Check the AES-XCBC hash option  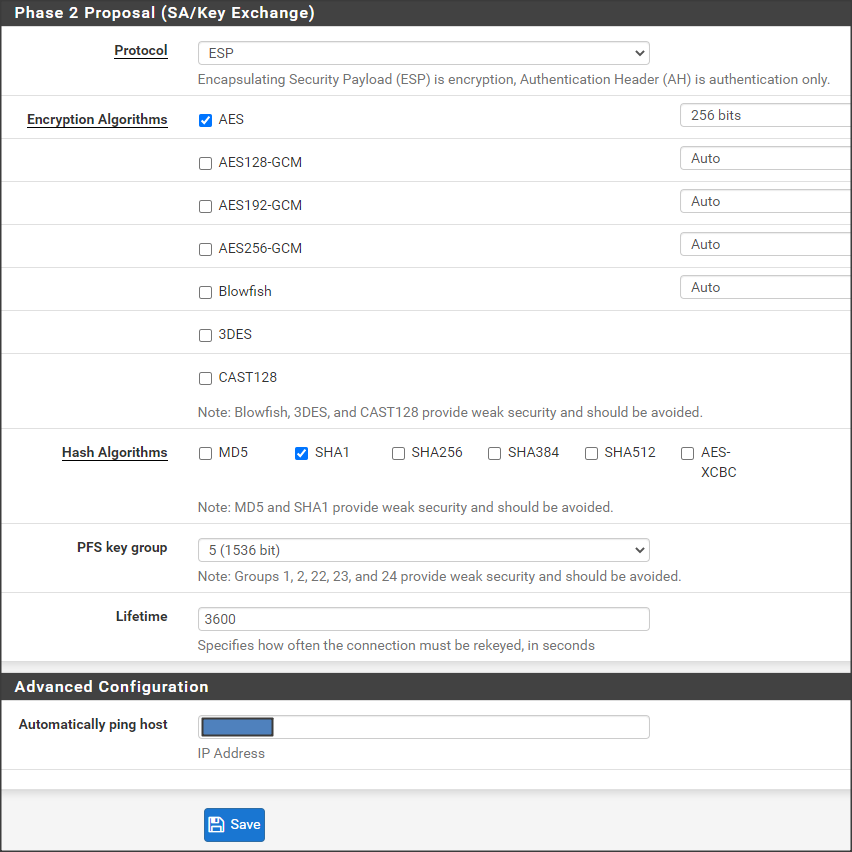click(687, 453)
